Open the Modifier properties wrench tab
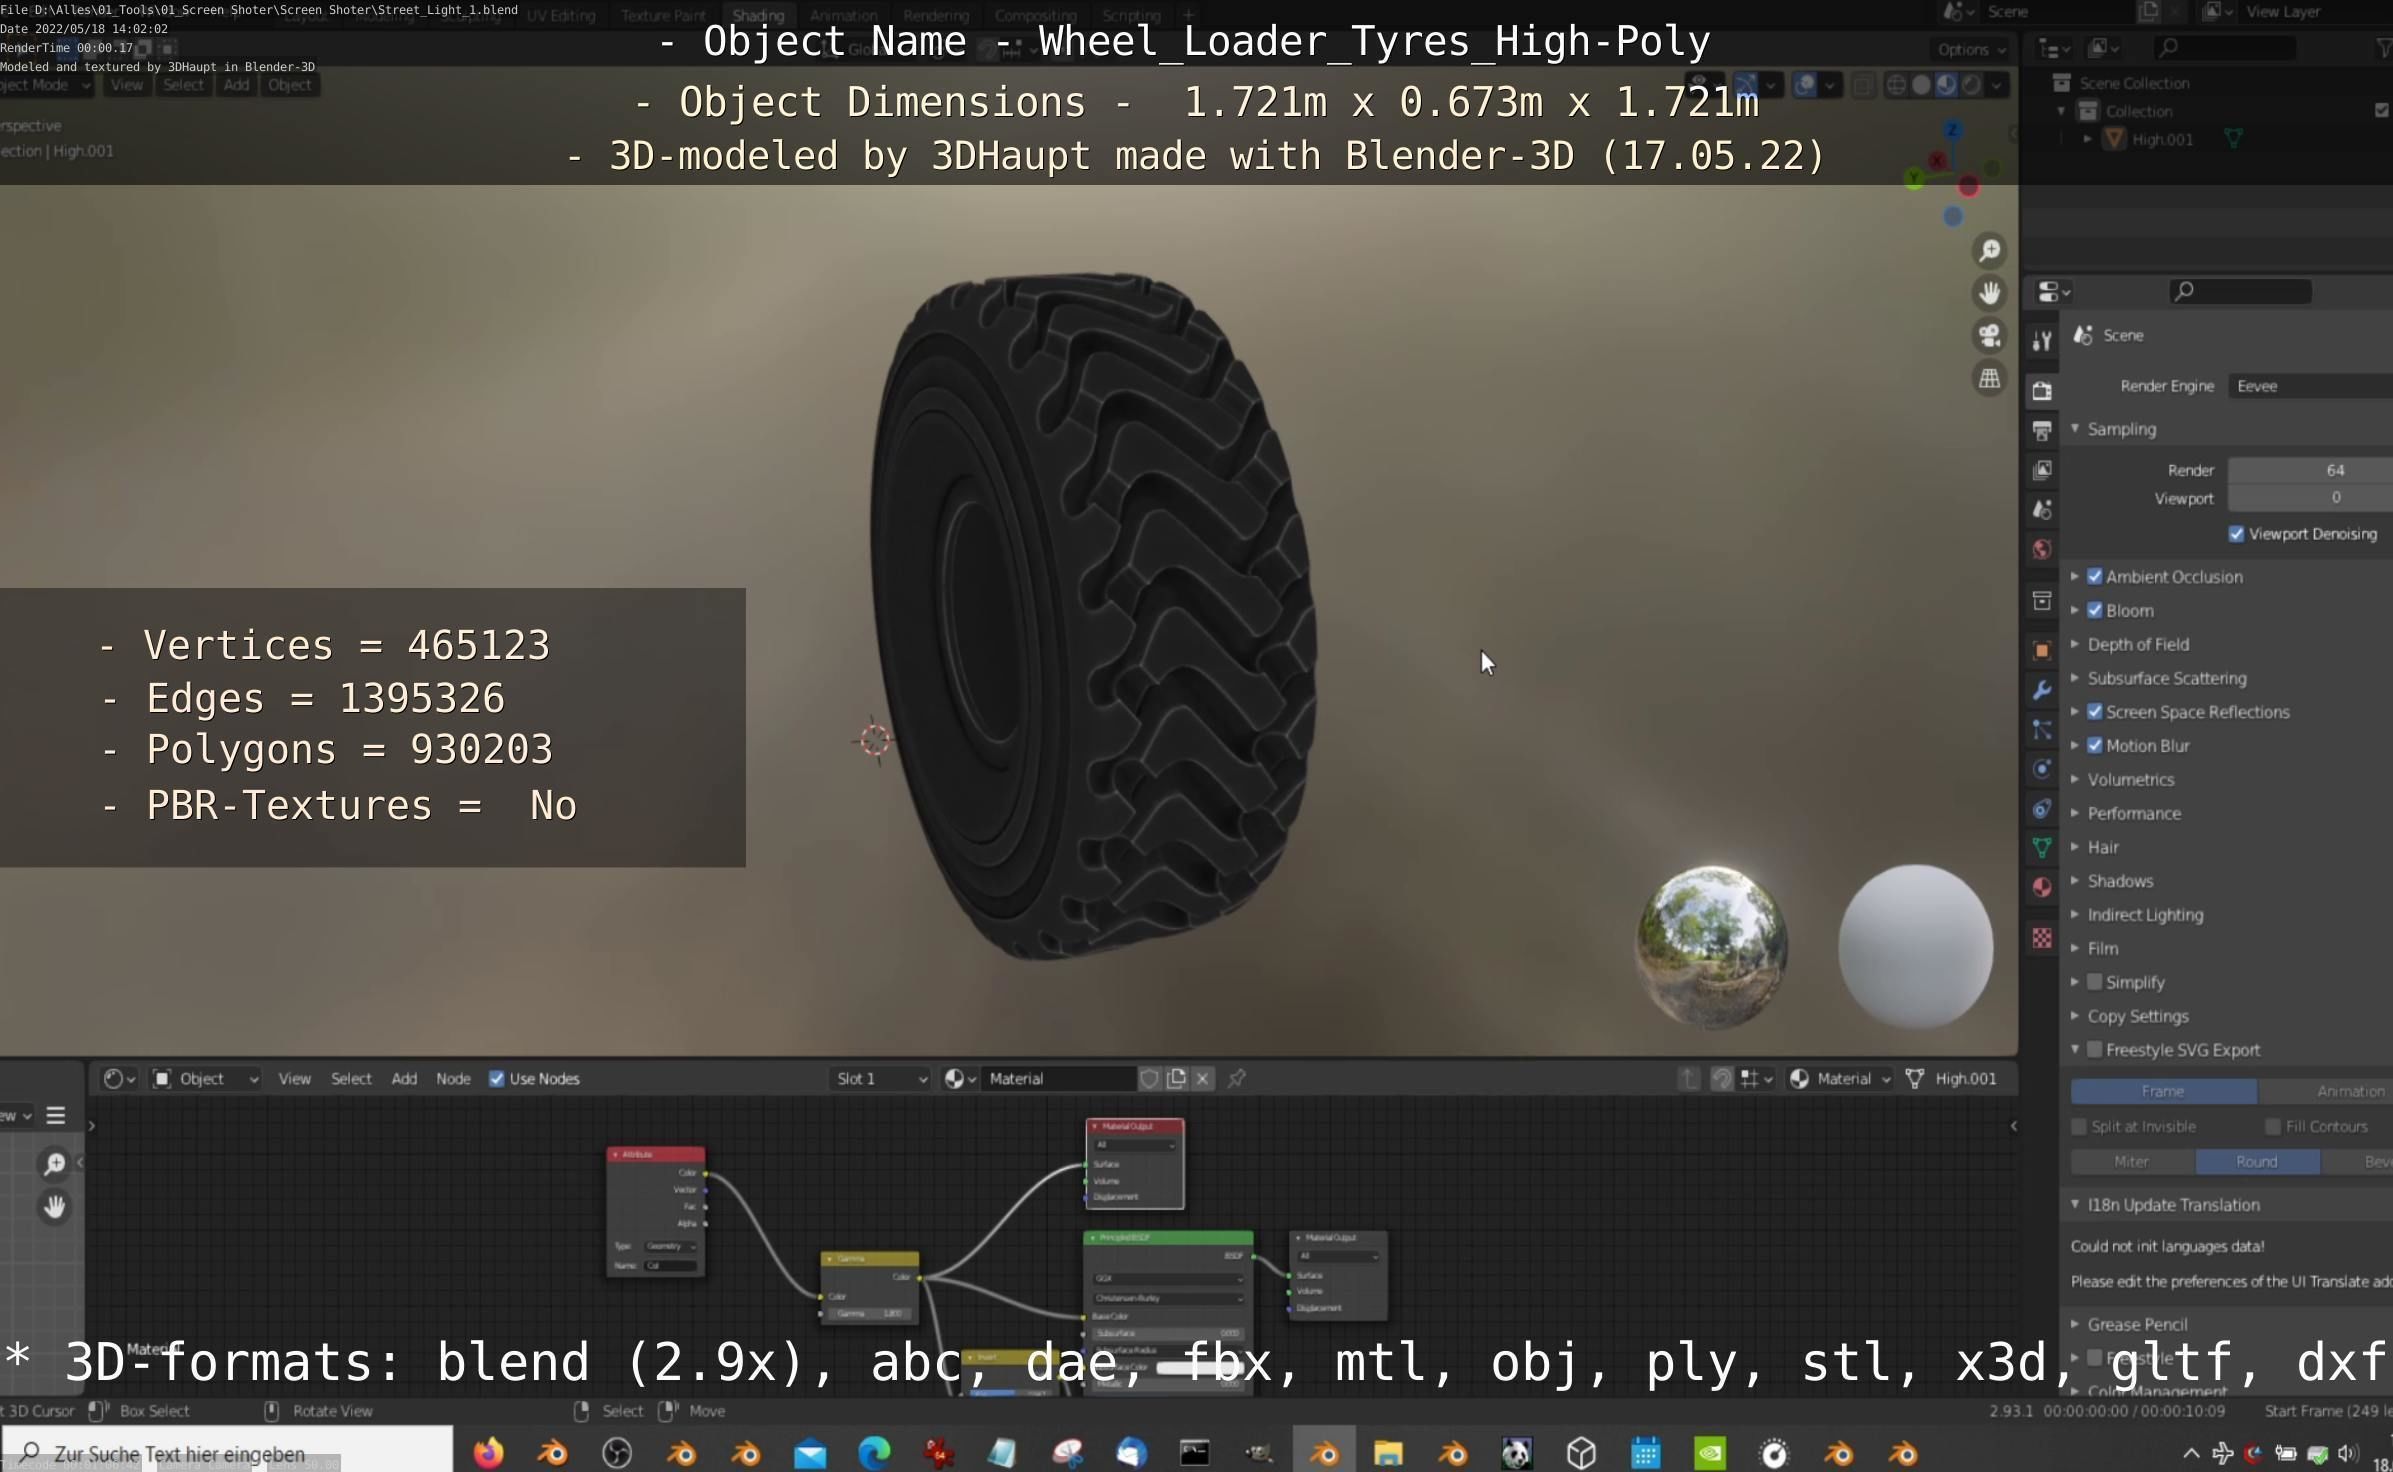This screenshot has height=1472, width=2393. pos(2042,690)
